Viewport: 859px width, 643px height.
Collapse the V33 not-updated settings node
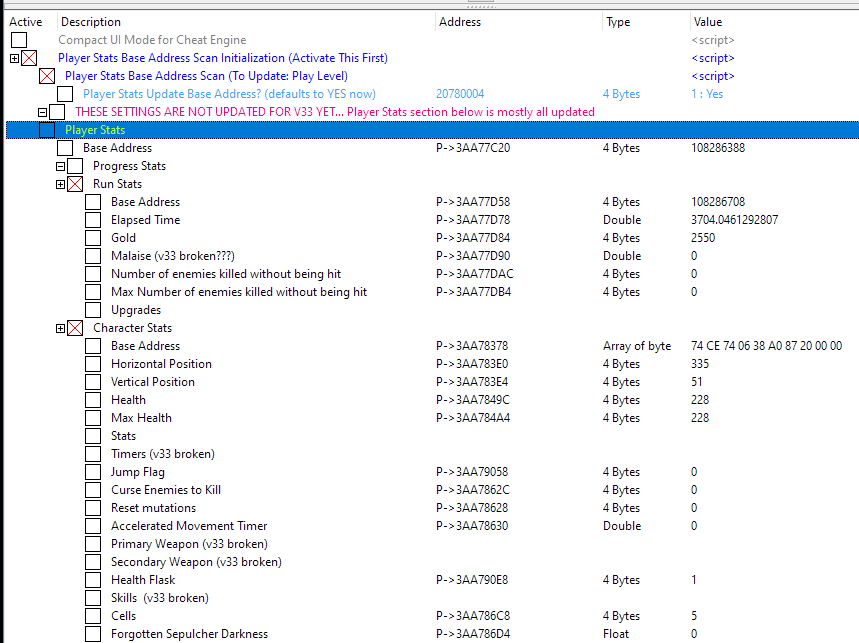tap(42, 112)
